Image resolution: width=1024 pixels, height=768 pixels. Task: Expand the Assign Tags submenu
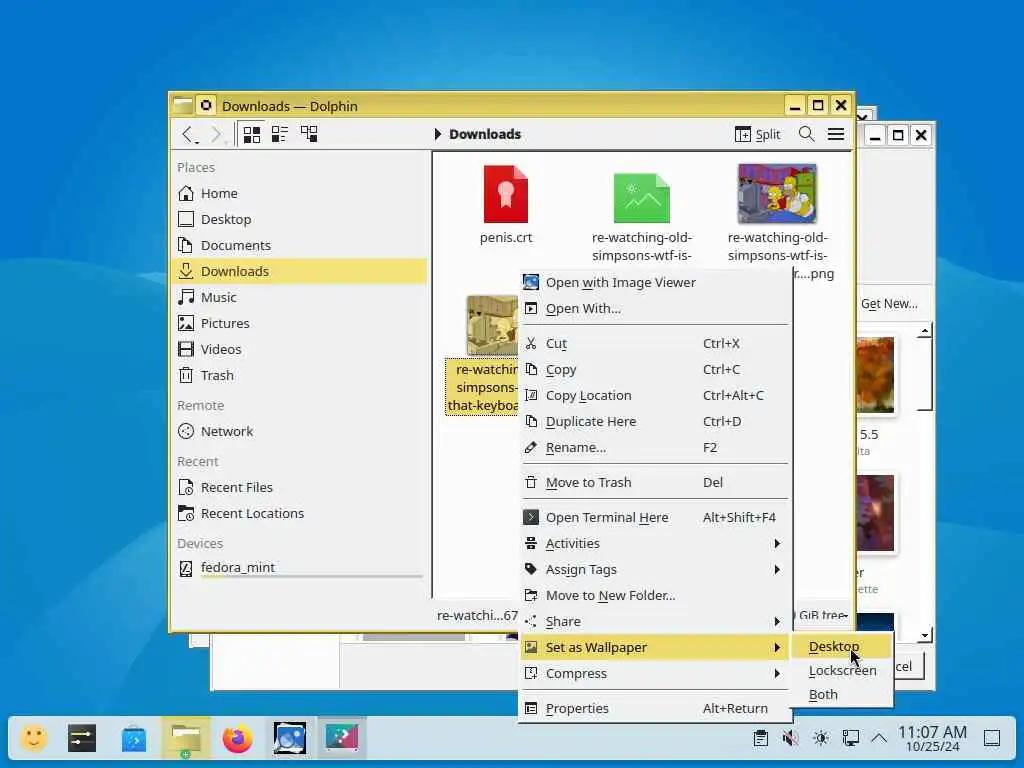point(655,569)
